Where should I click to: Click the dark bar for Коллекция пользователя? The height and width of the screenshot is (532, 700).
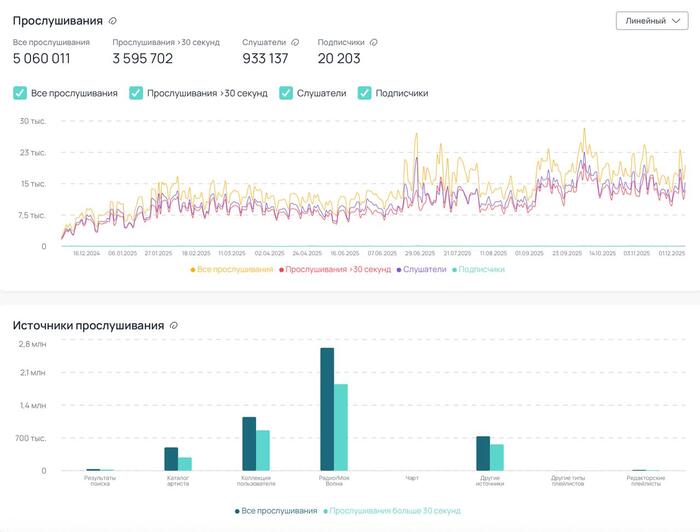tap(249, 443)
